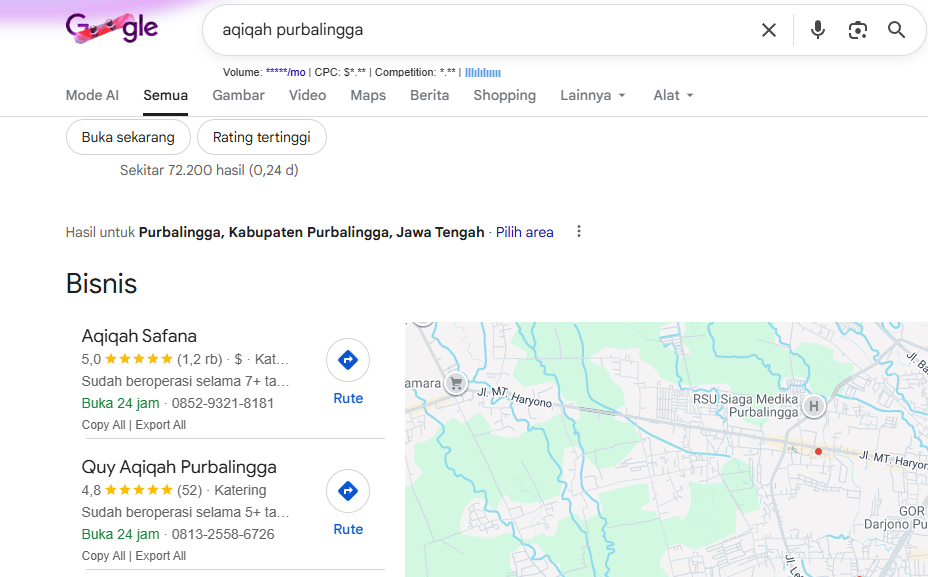Toggle the Rating tertinggi filter chip
Screen dimensions: 928x577
[261, 137]
